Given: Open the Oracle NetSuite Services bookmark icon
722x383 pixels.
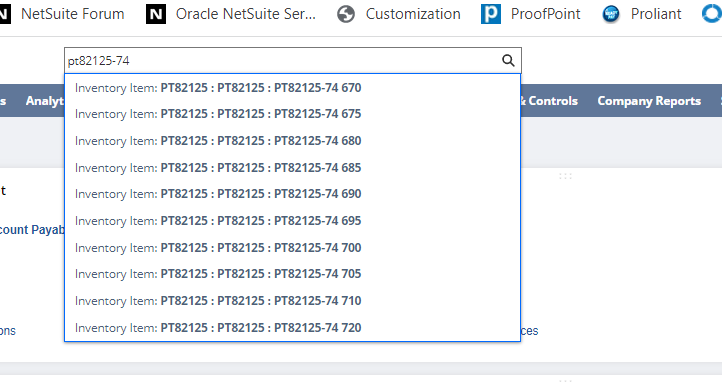Looking at the screenshot, I should [x=156, y=14].
